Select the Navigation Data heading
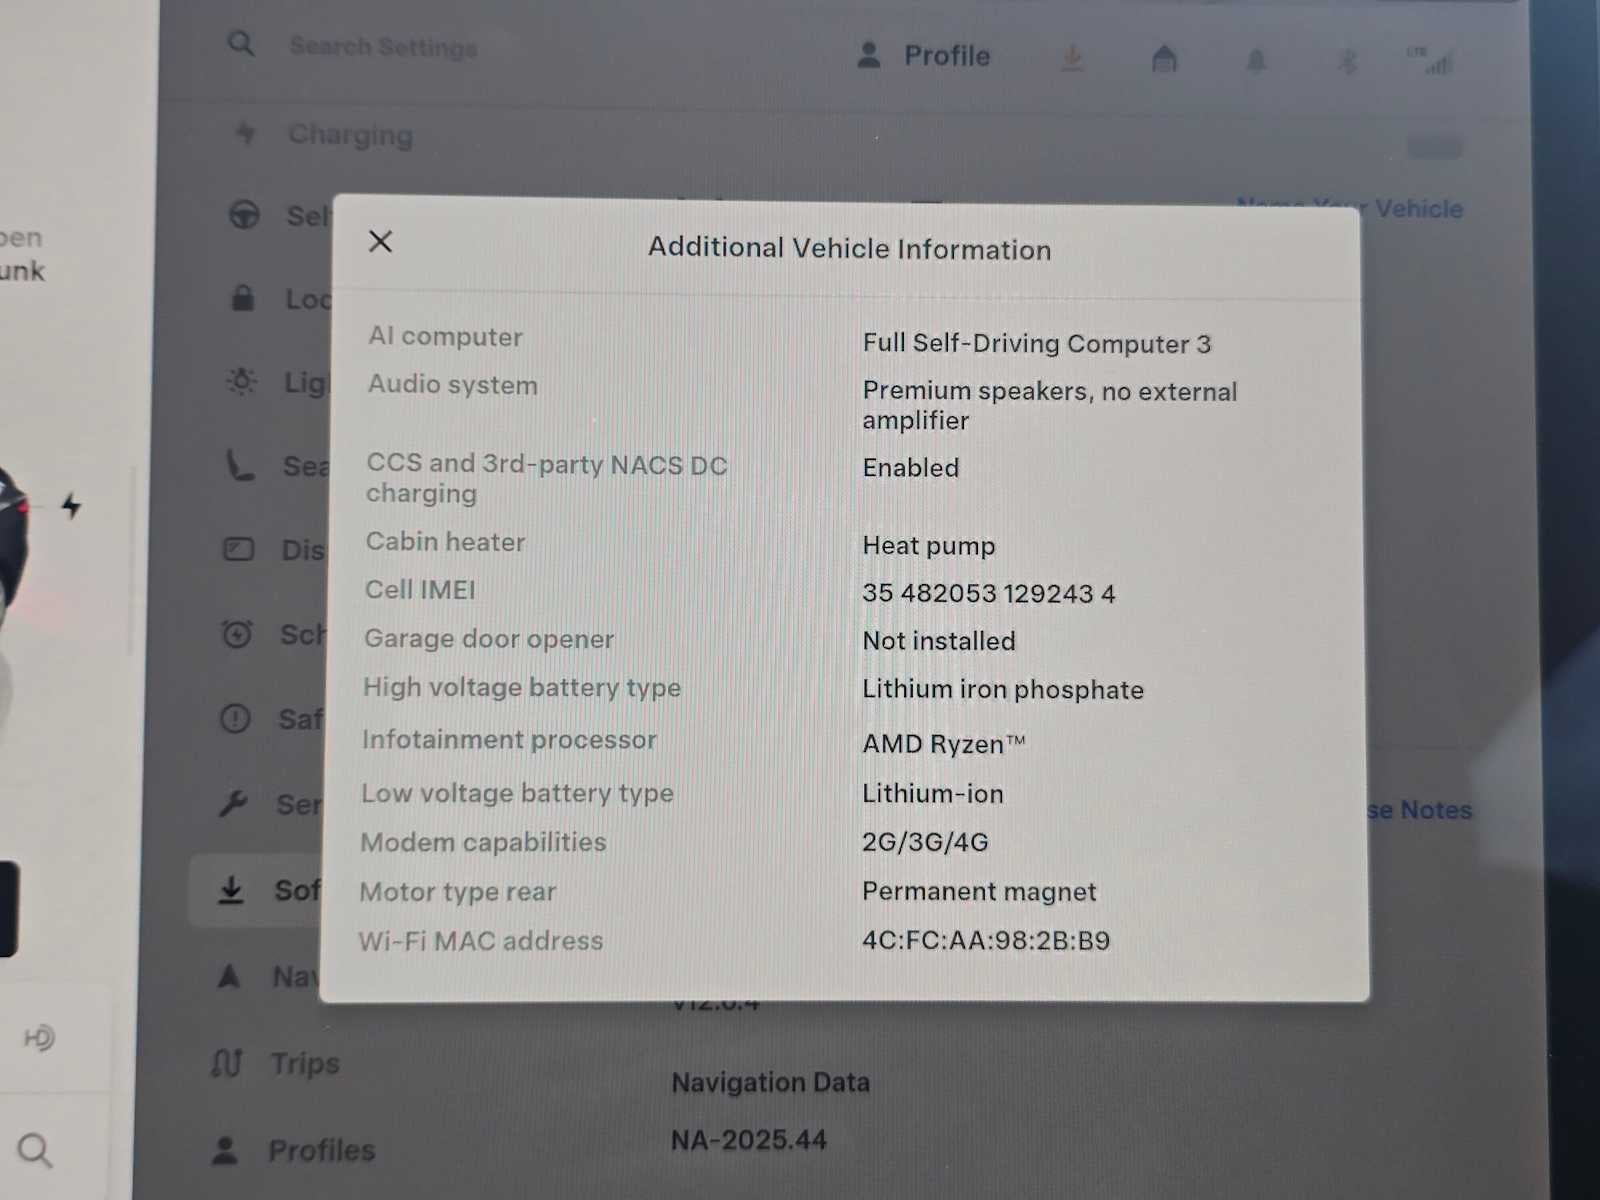The height and width of the screenshot is (1200, 1600). pos(771,1083)
